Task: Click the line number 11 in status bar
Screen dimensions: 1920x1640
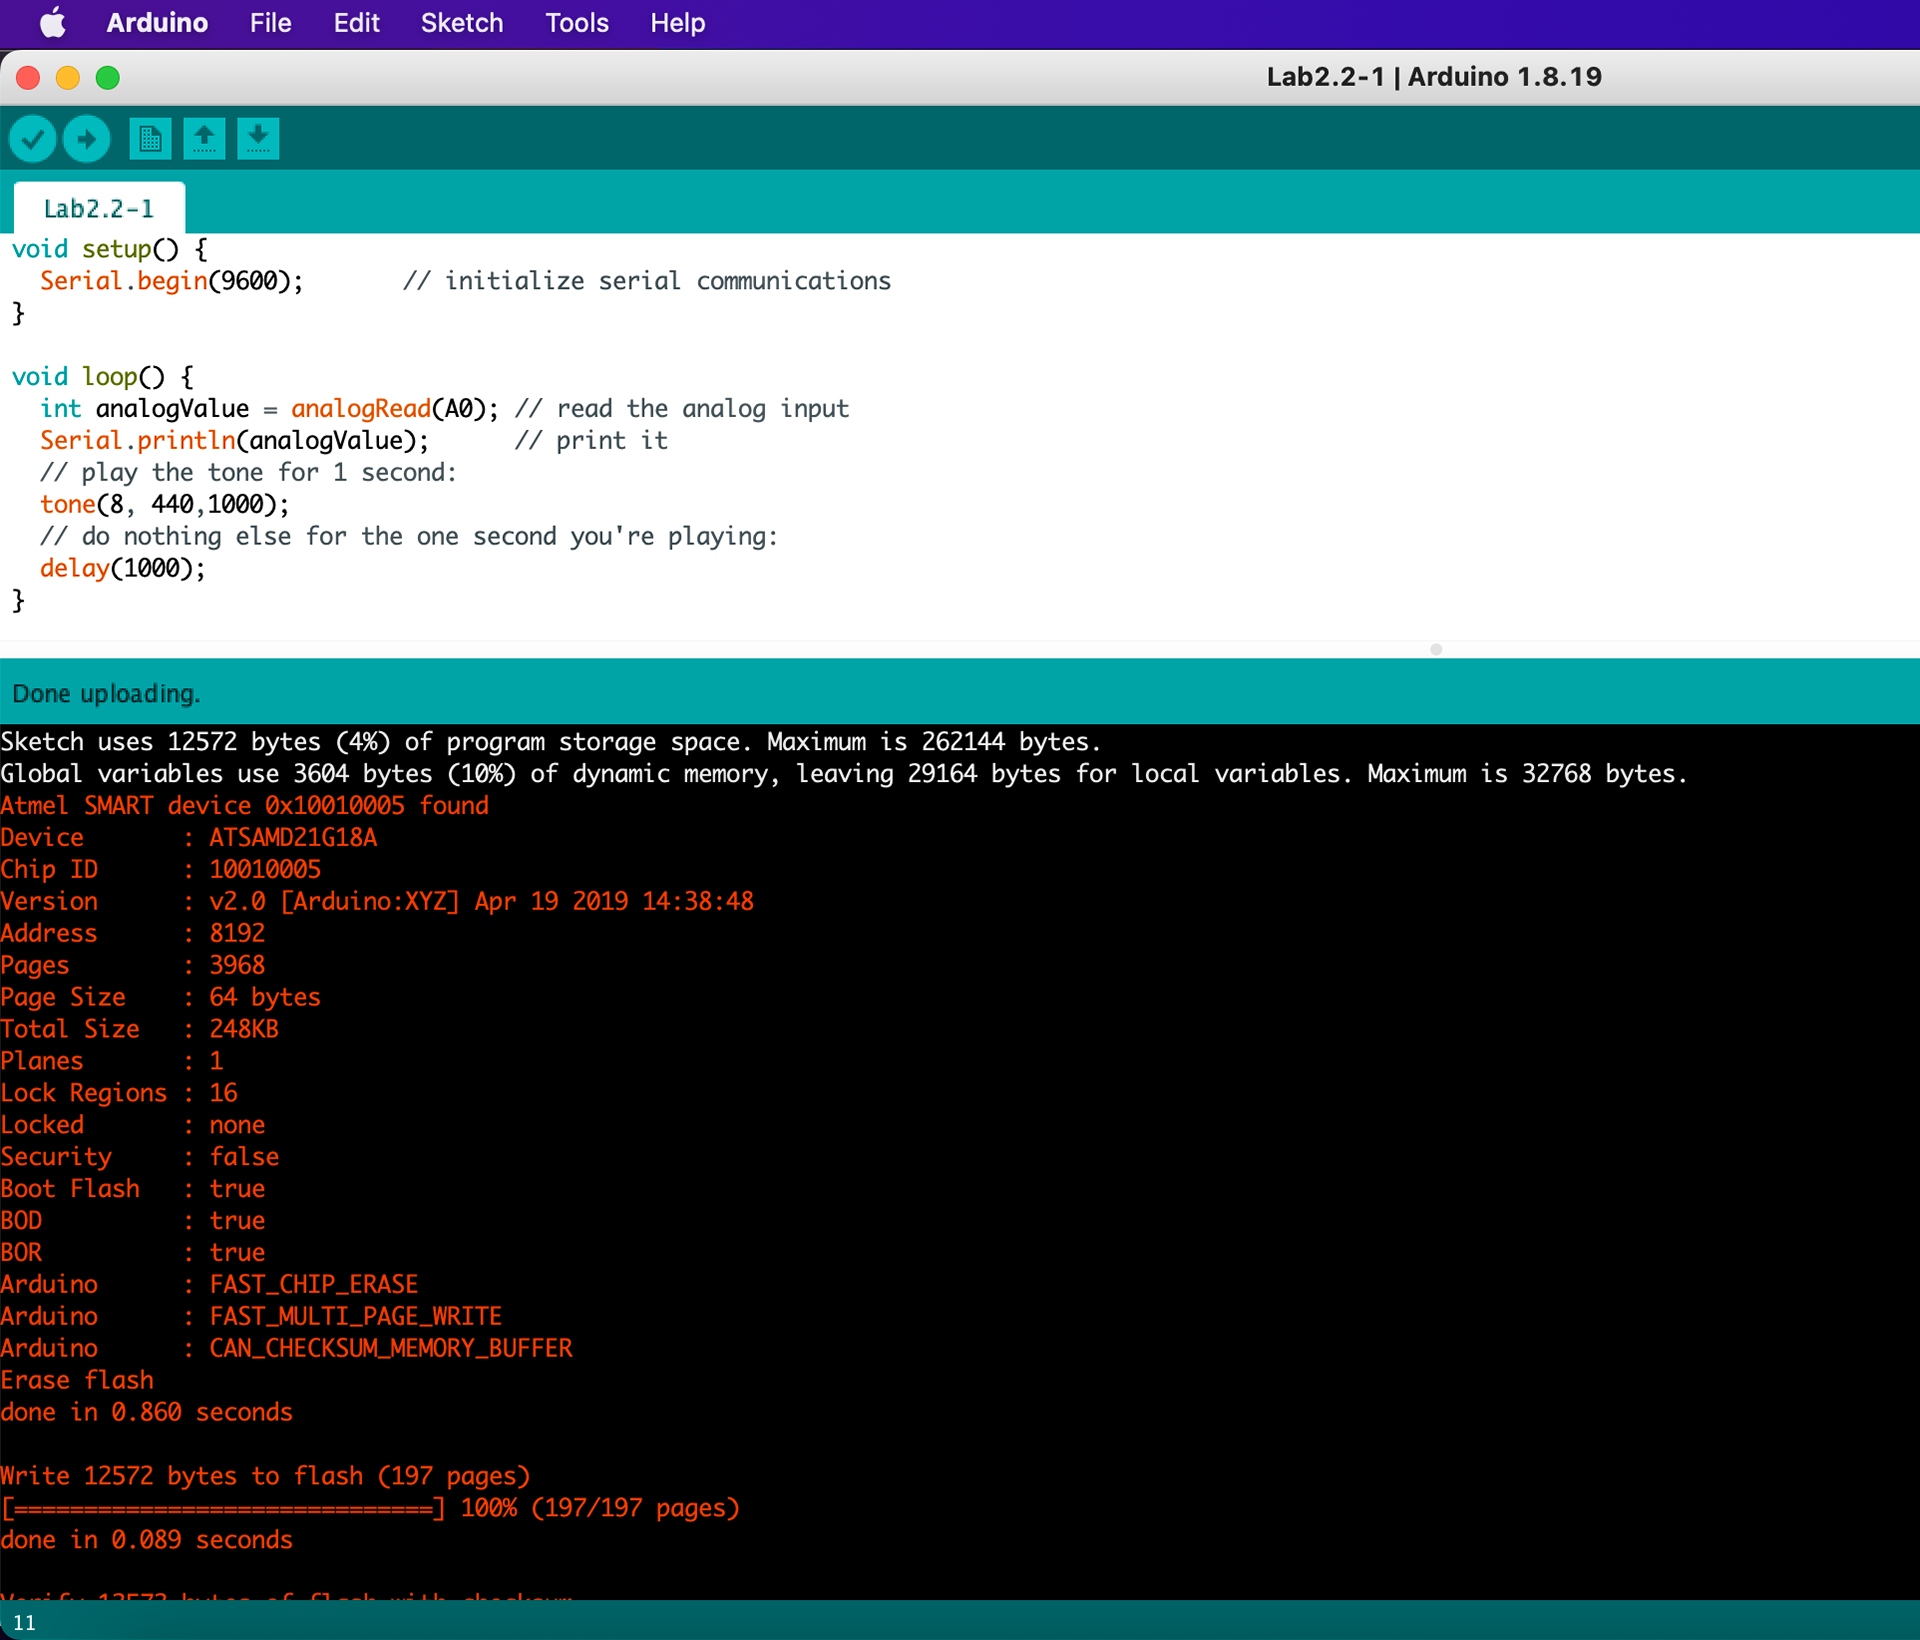Action: (24, 1623)
